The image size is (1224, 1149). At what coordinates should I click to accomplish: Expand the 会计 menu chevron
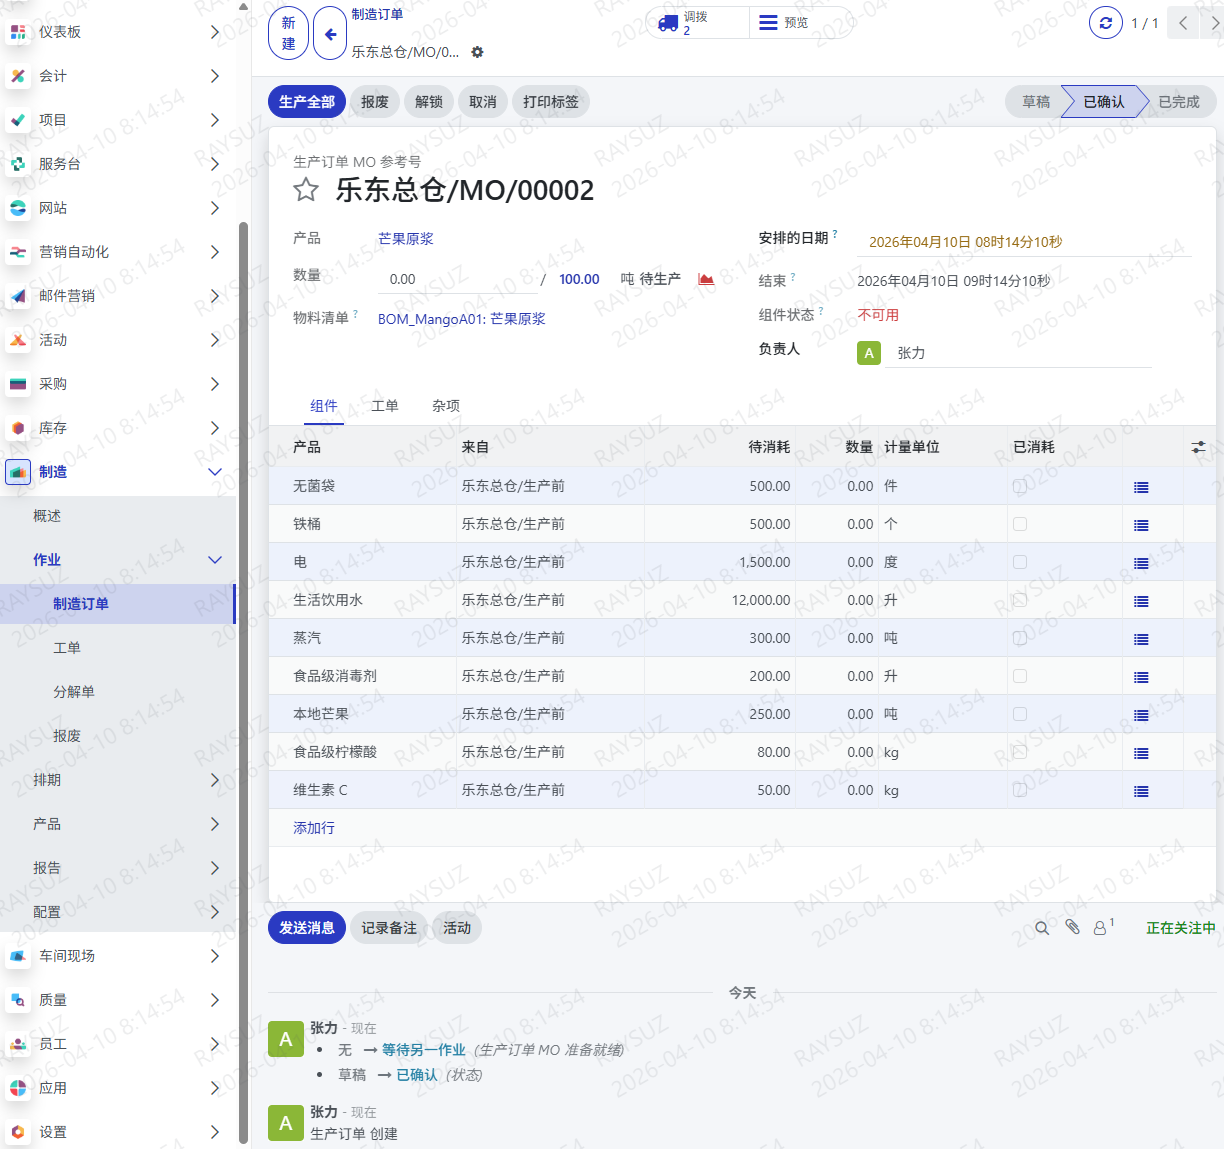pyautogui.click(x=215, y=76)
